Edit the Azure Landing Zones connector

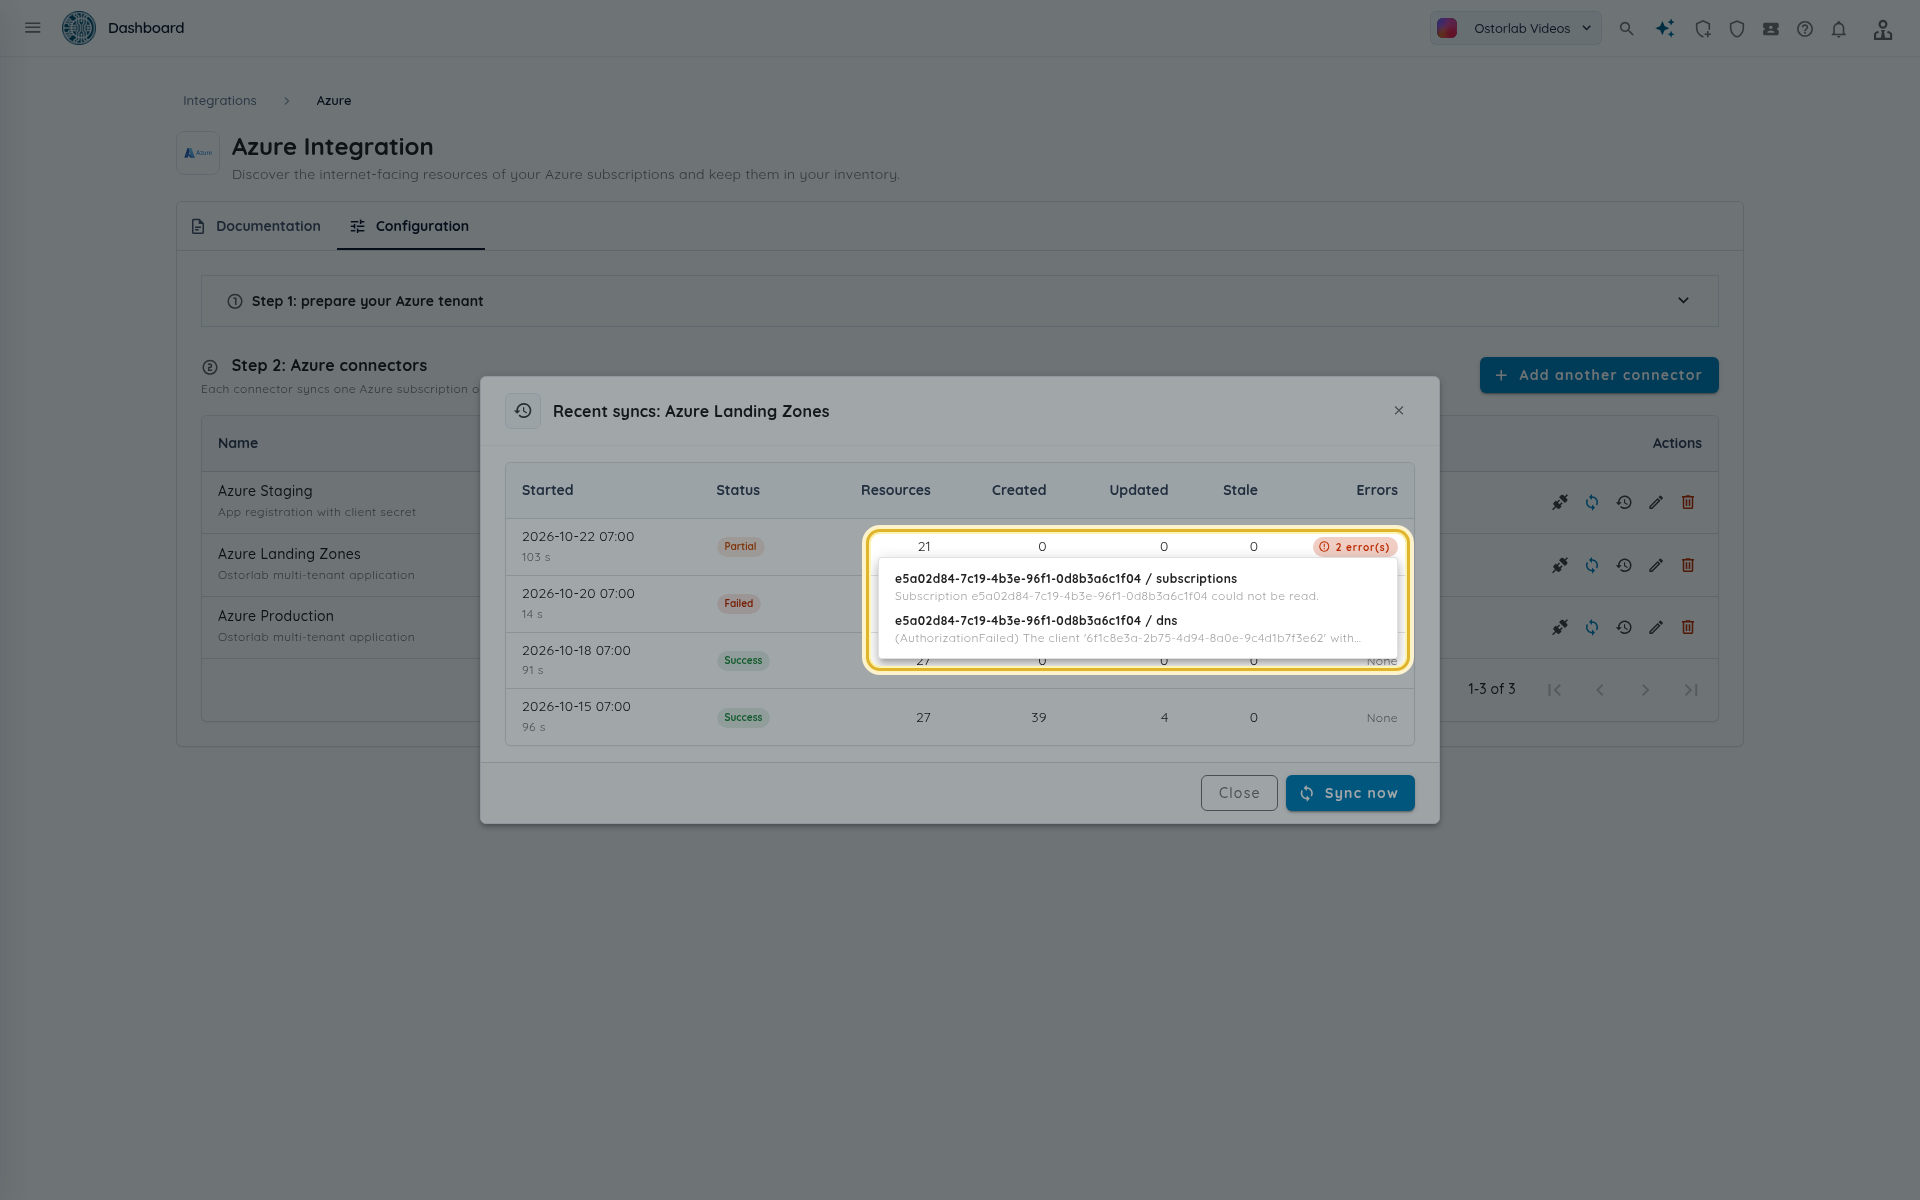tap(1656, 565)
